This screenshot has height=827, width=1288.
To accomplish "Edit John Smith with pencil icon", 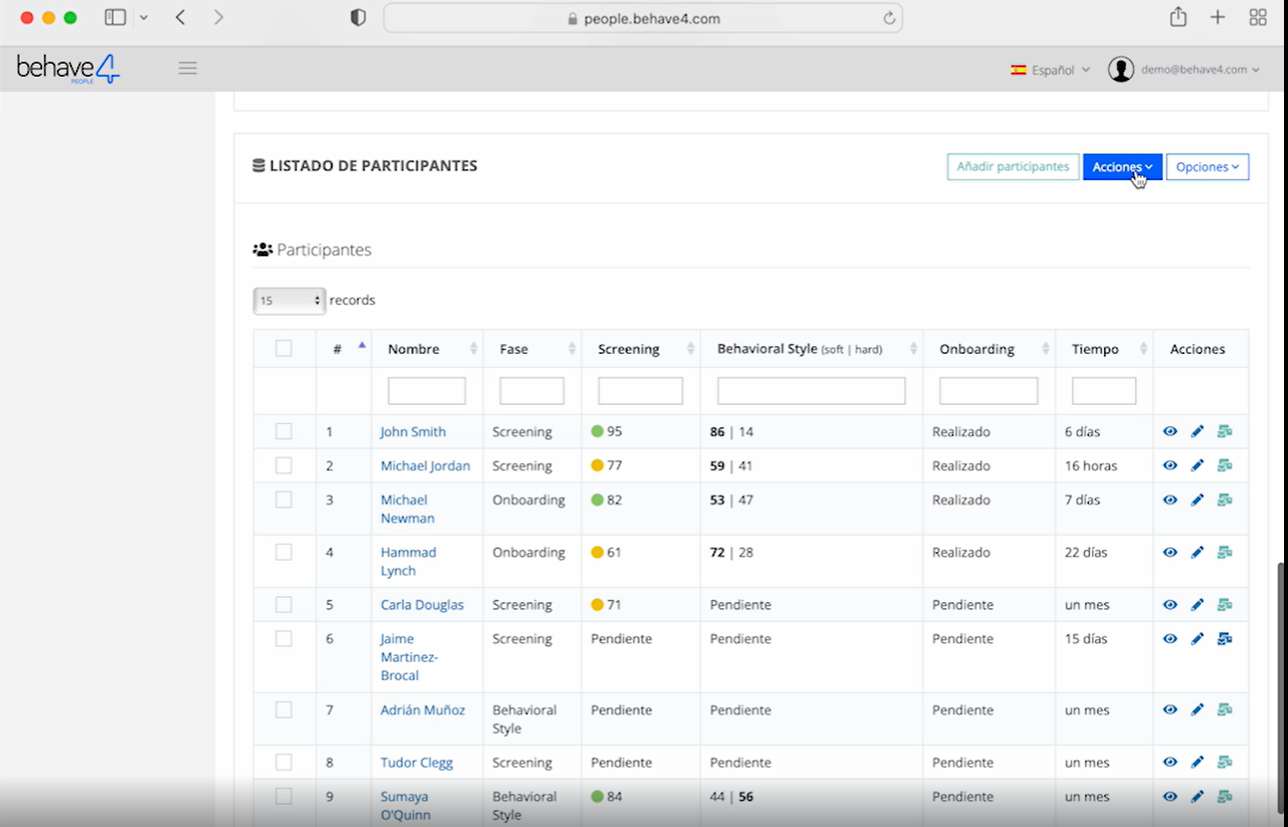I will [x=1197, y=431].
